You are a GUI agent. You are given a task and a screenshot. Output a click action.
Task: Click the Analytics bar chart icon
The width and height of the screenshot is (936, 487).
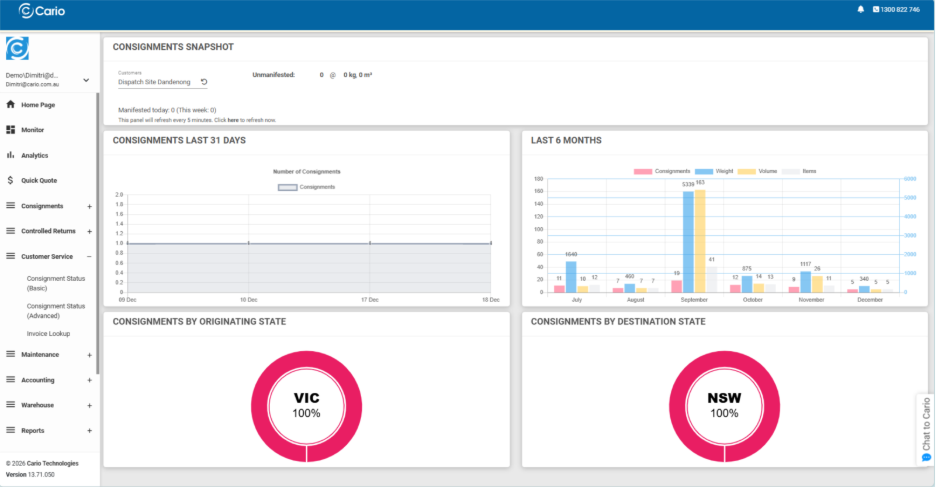(x=11, y=155)
